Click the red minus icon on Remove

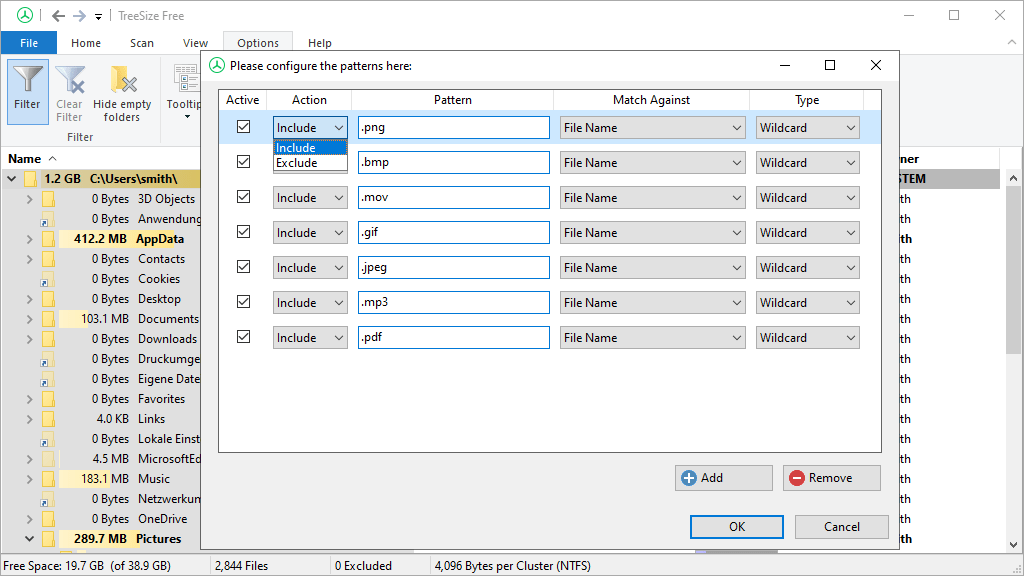pos(797,478)
